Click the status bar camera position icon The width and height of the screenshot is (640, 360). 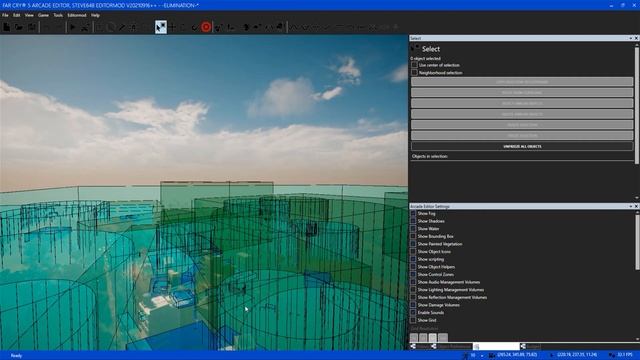click(x=492, y=356)
